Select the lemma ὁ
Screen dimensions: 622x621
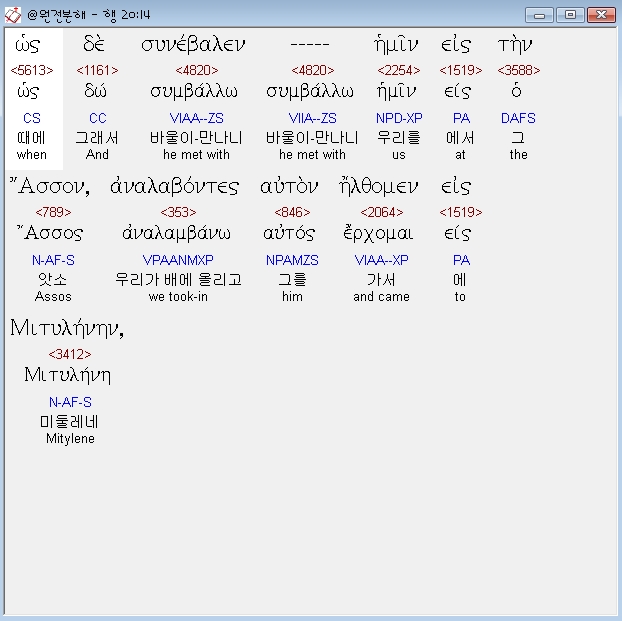point(516,91)
